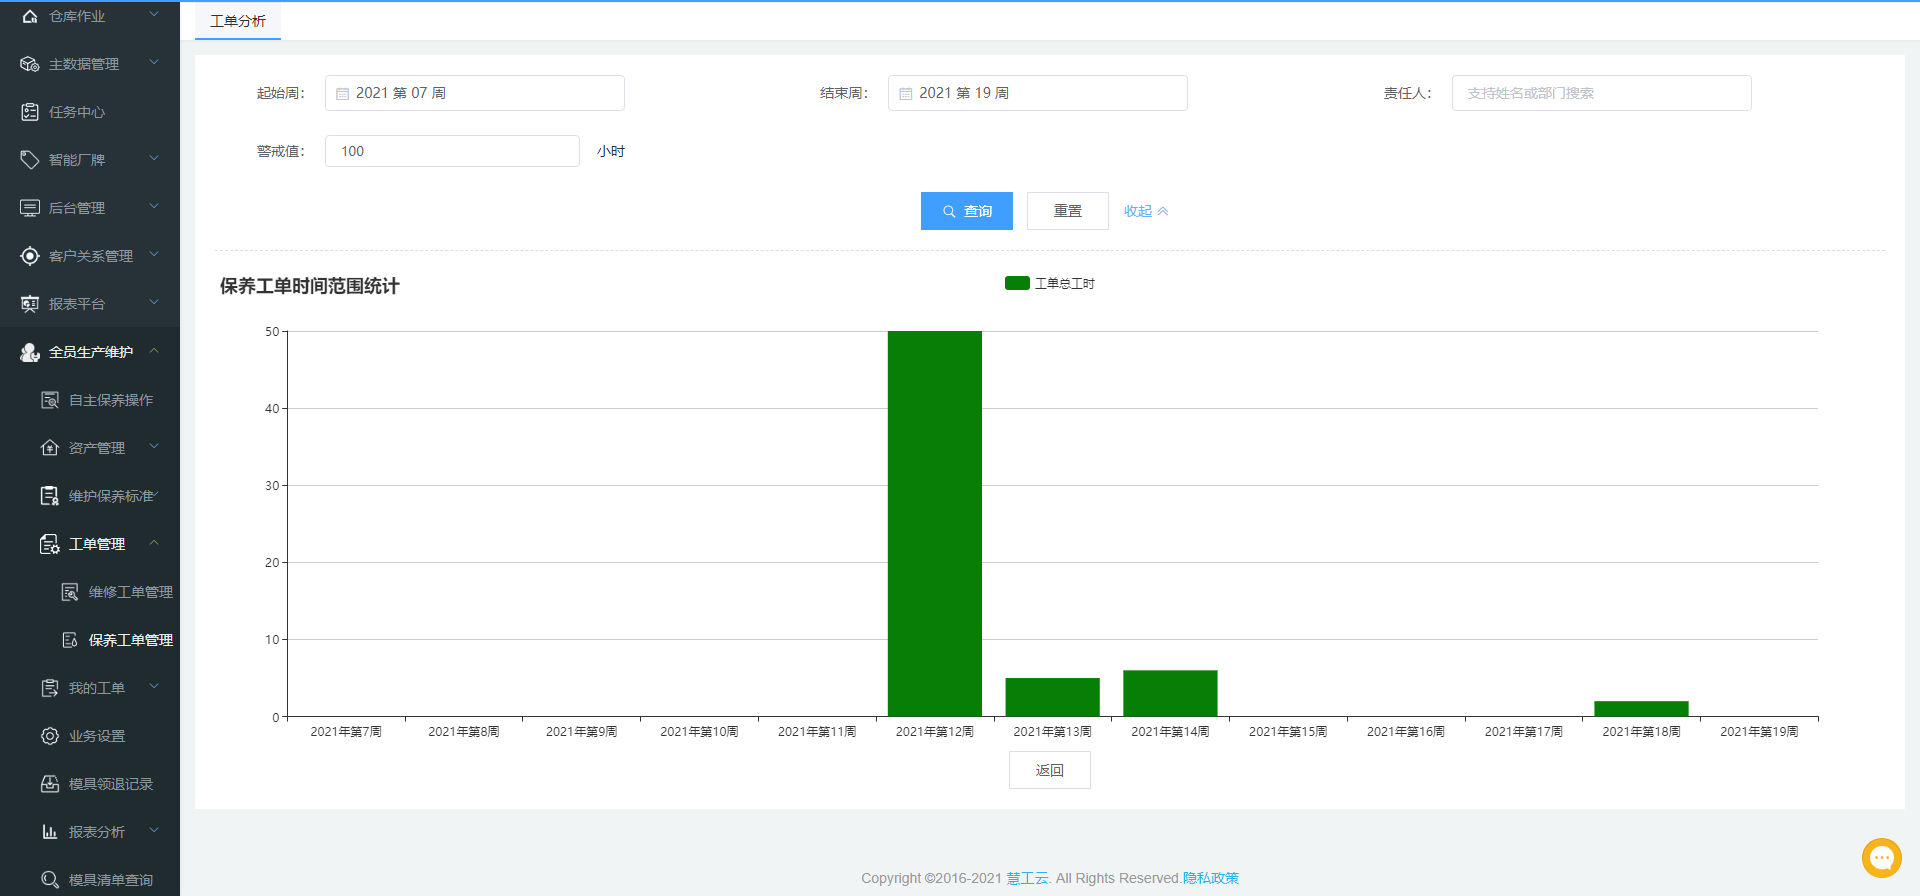Click the Business Settings (业务设置) gear icon
Viewport: 1920px width, 896px height.
pyautogui.click(x=49, y=736)
